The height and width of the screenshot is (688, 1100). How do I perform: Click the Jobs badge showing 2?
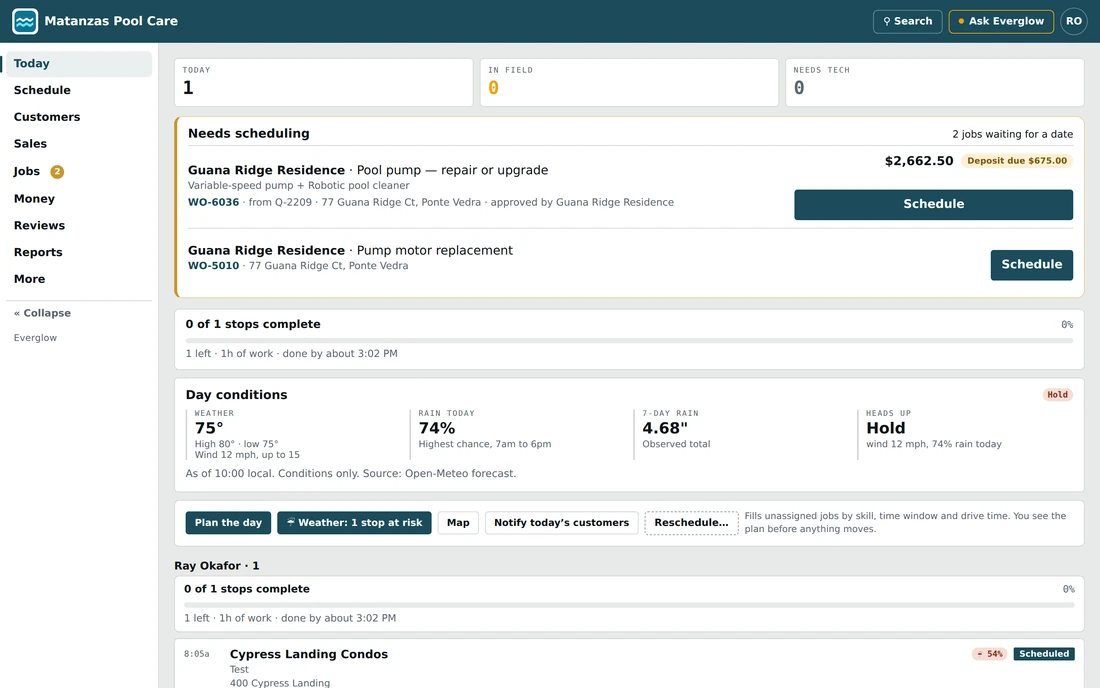click(57, 171)
